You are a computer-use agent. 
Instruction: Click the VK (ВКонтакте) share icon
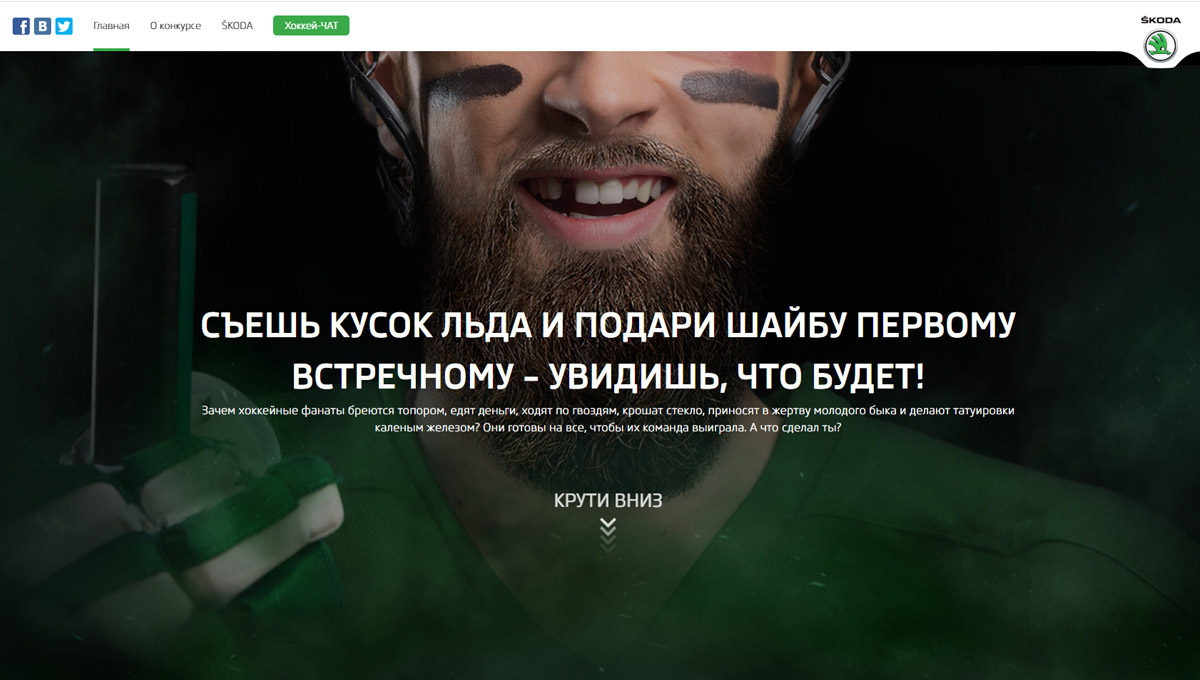pyautogui.click(x=42, y=26)
